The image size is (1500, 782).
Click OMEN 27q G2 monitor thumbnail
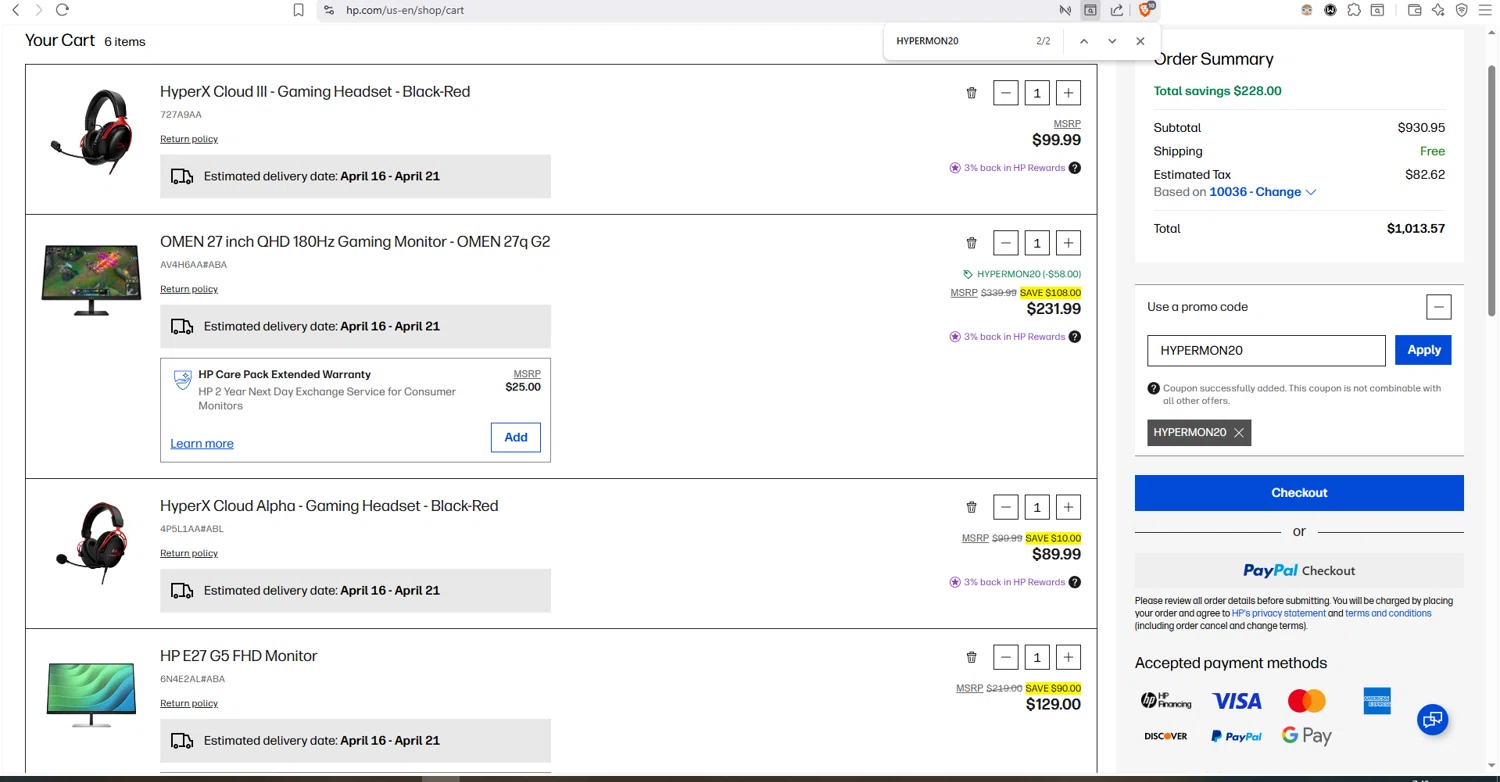point(91,280)
